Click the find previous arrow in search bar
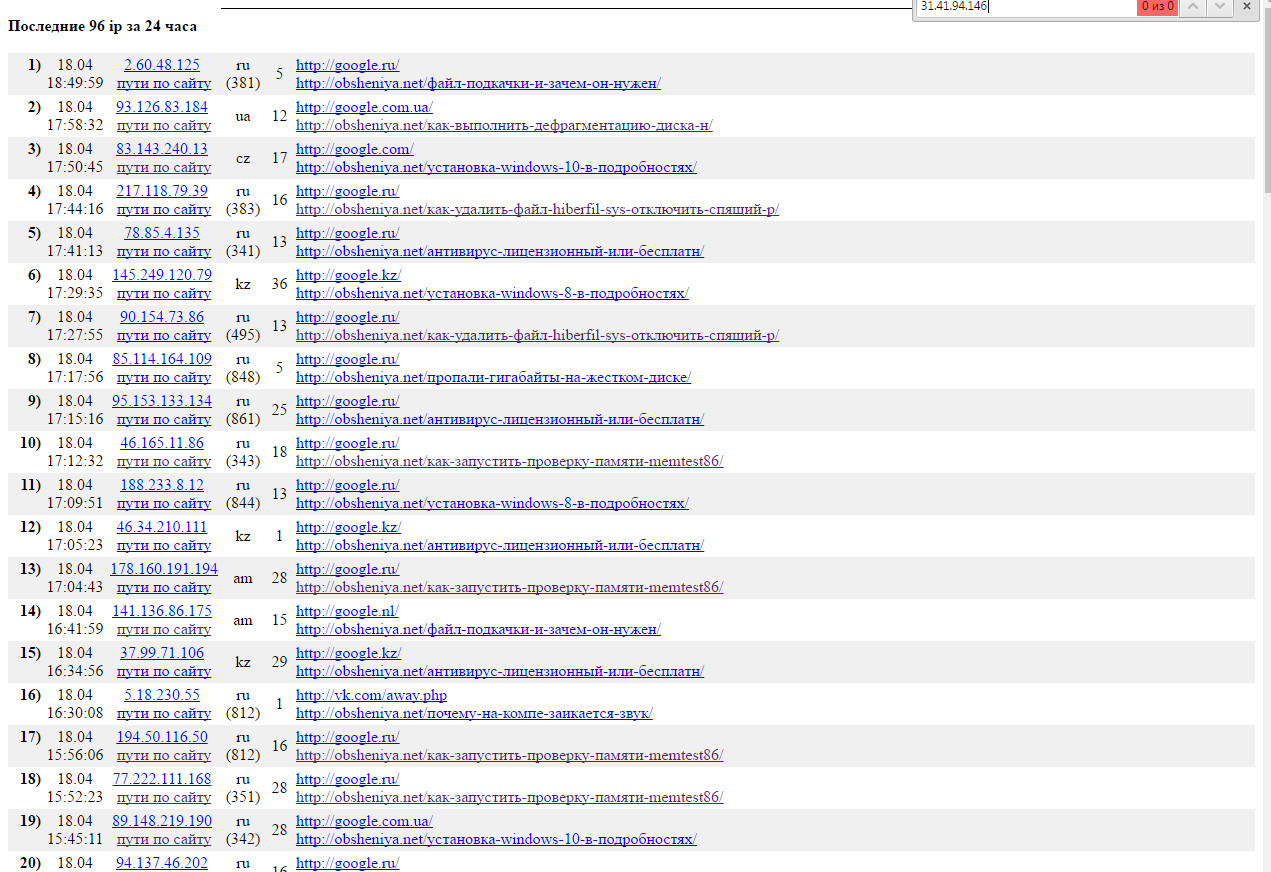This screenshot has width=1271, height=872. (x=1193, y=6)
